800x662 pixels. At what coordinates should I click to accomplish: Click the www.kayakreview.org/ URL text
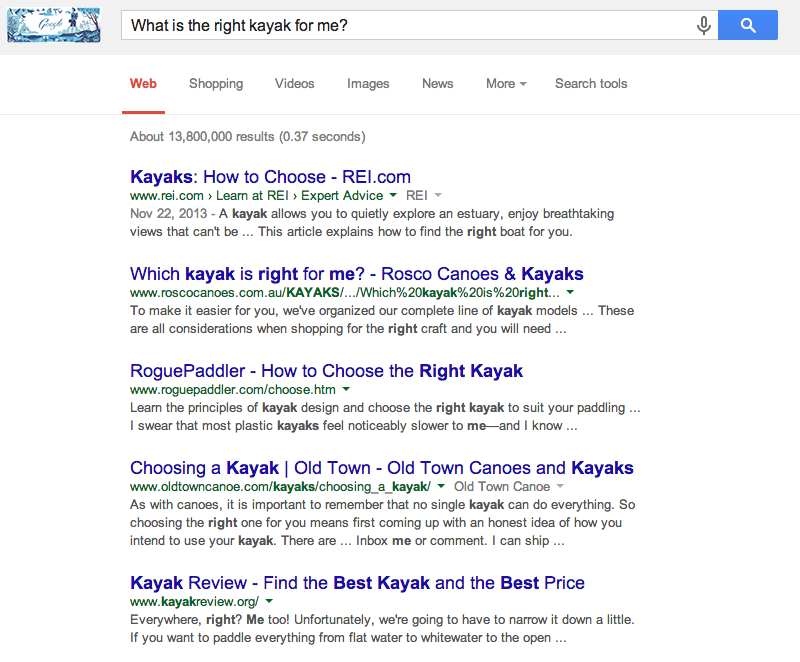pos(194,602)
